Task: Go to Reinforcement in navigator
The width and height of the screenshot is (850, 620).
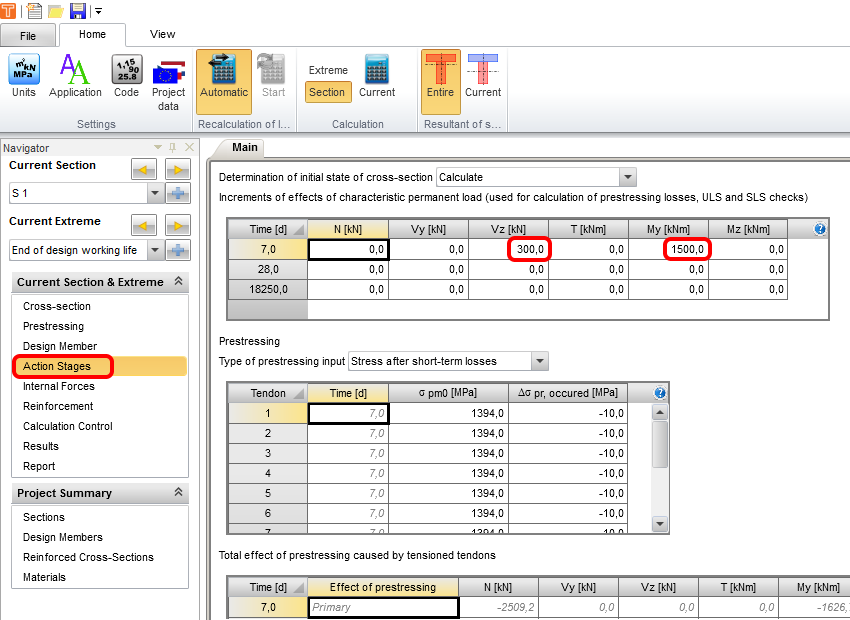Action: [58, 406]
